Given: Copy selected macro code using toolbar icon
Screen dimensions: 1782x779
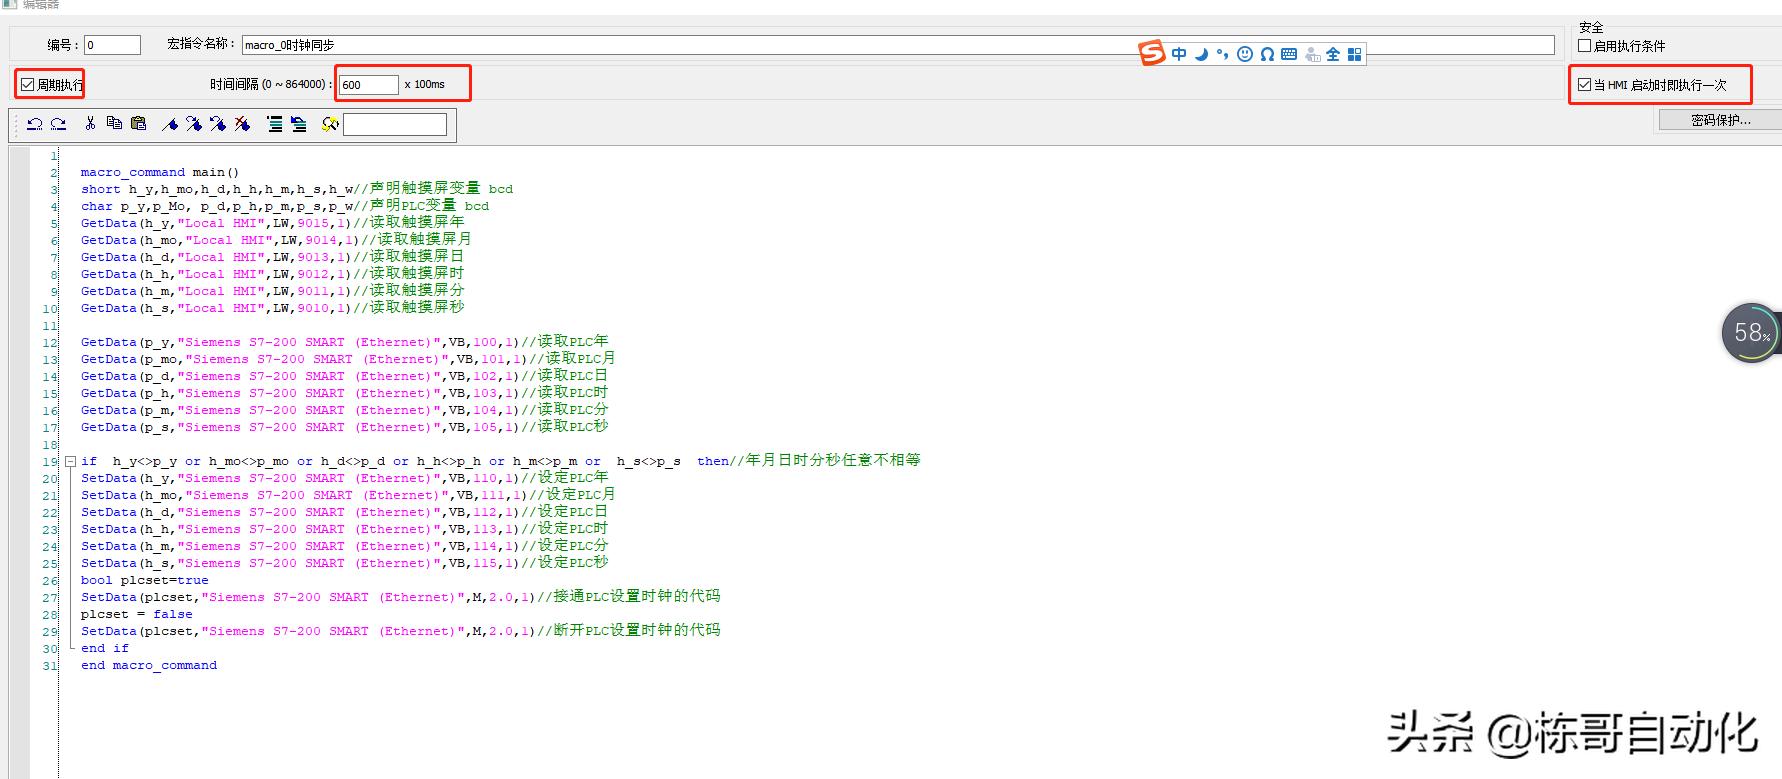Looking at the screenshot, I should [114, 124].
